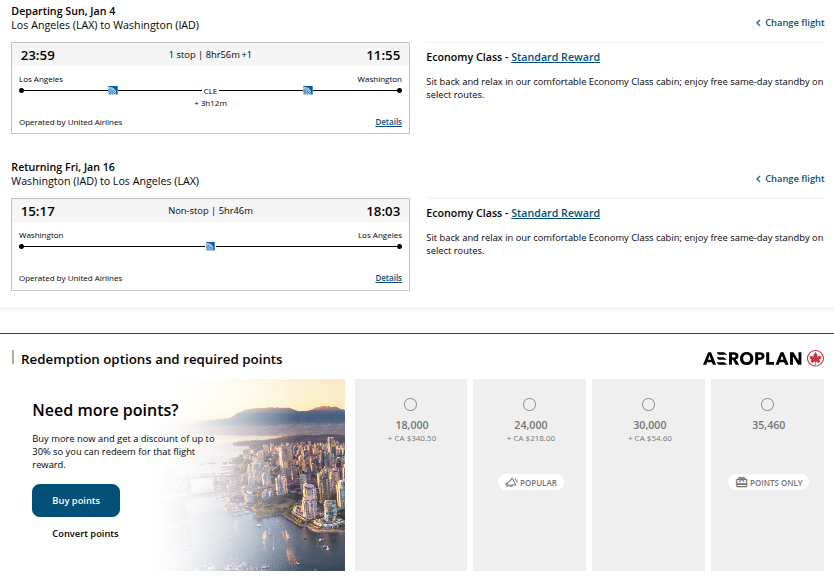Click the chevron beside the departing Change flight

[759, 22]
